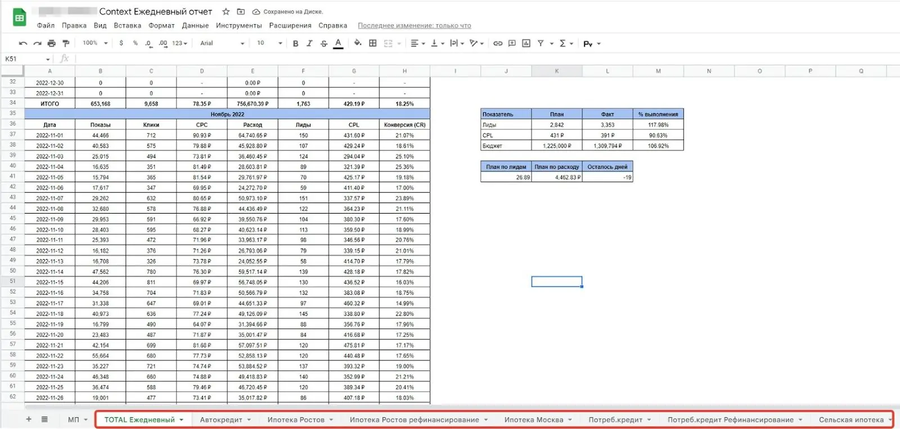Open the Справка menu

click(332, 26)
